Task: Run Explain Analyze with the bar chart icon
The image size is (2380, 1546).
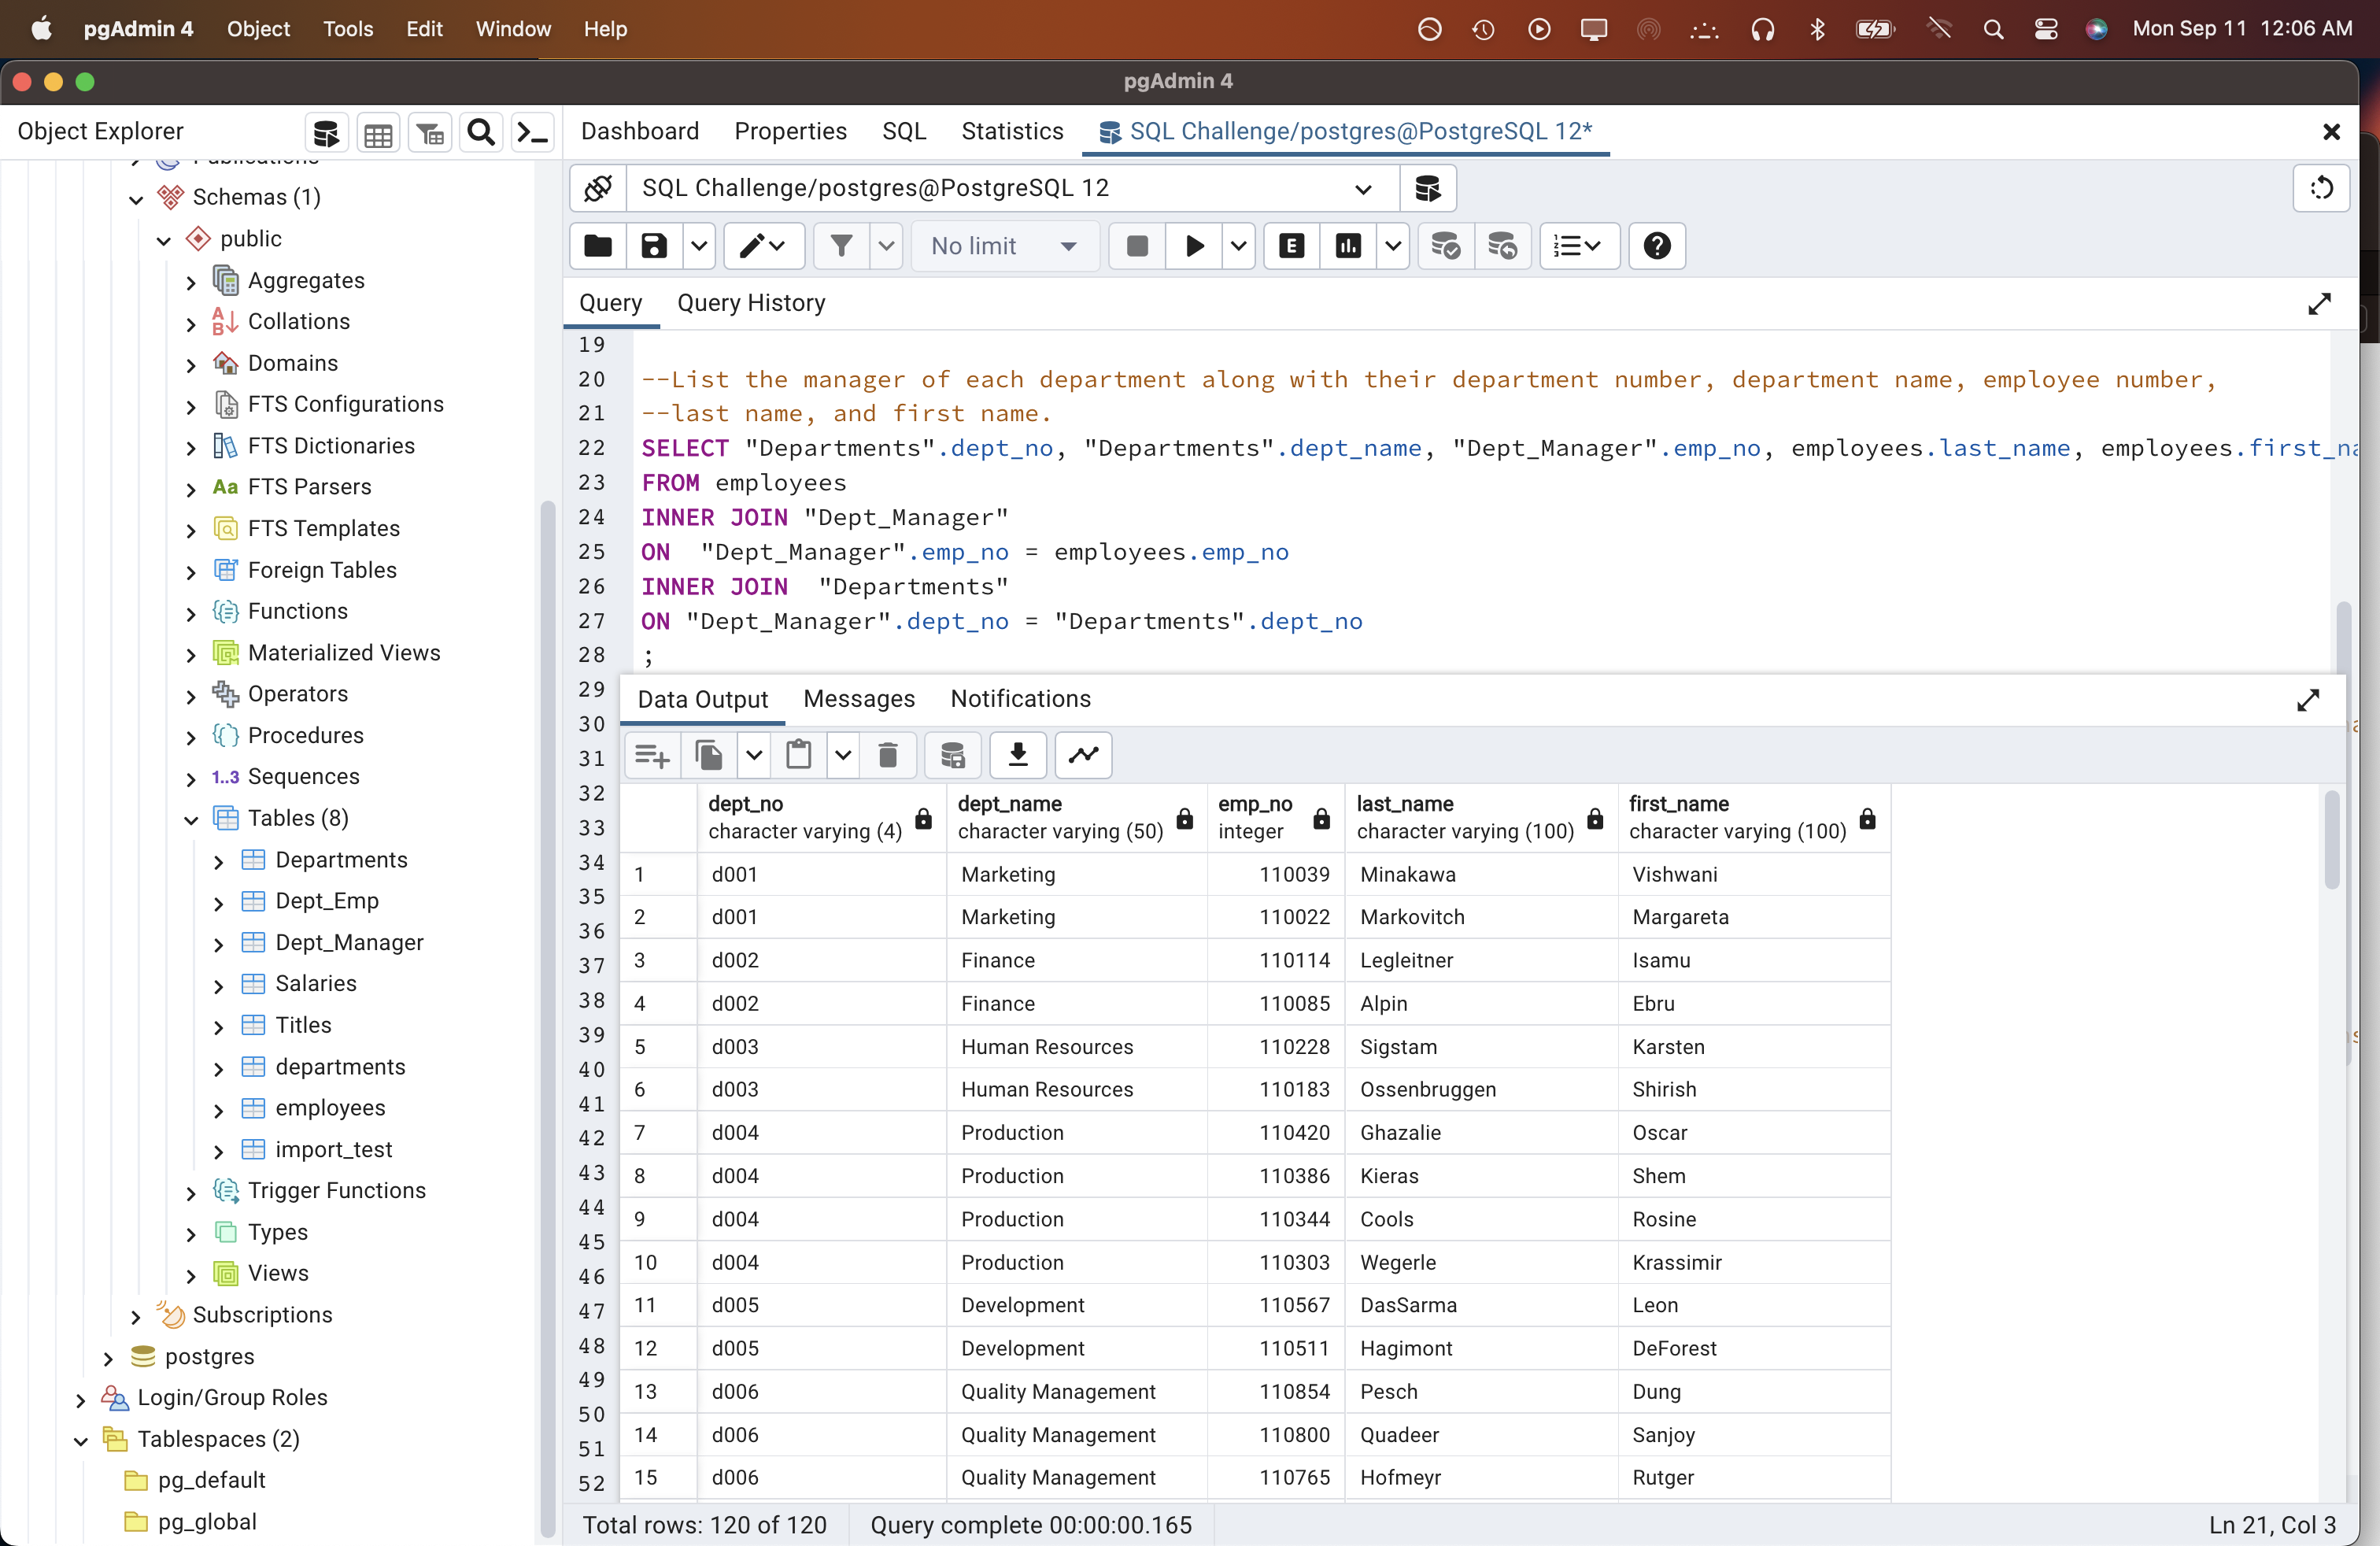Action: tap(1349, 246)
